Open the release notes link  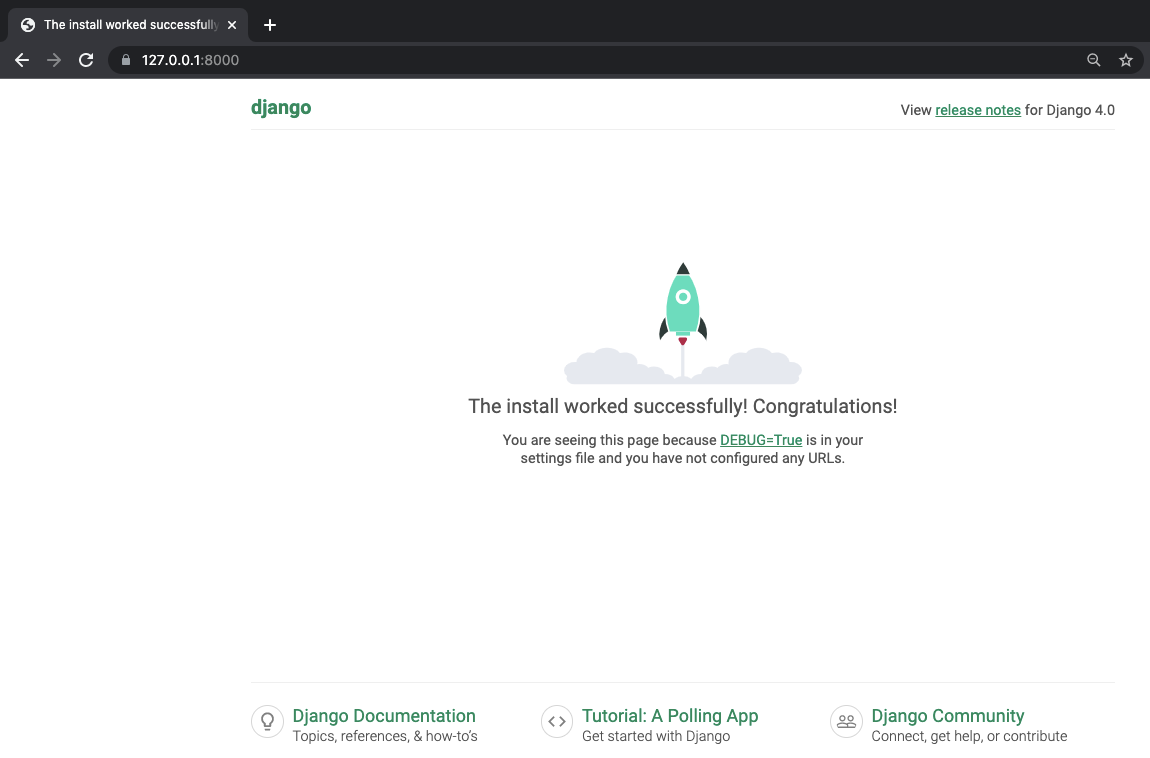point(977,110)
